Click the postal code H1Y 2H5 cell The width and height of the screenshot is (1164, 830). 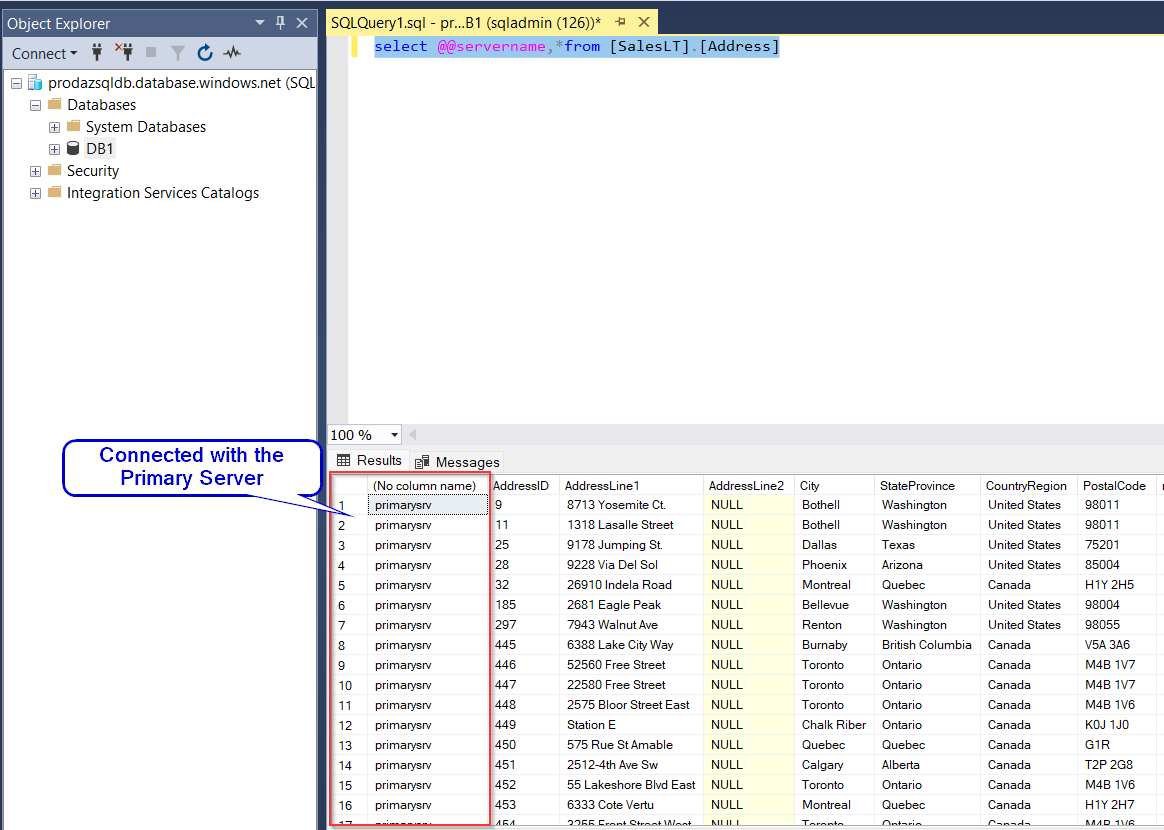pyautogui.click(x=1116, y=586)
